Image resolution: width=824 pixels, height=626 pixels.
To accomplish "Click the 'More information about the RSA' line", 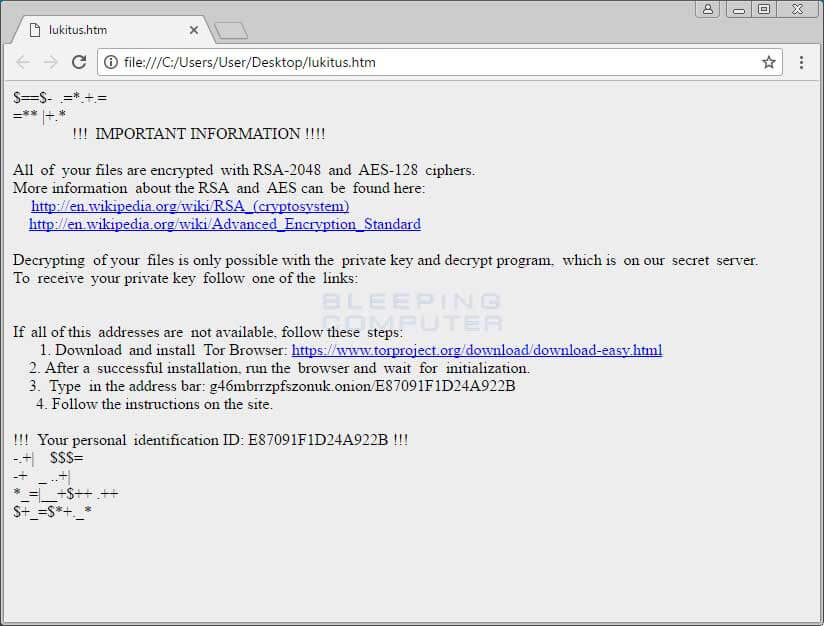I will [219, 188].
